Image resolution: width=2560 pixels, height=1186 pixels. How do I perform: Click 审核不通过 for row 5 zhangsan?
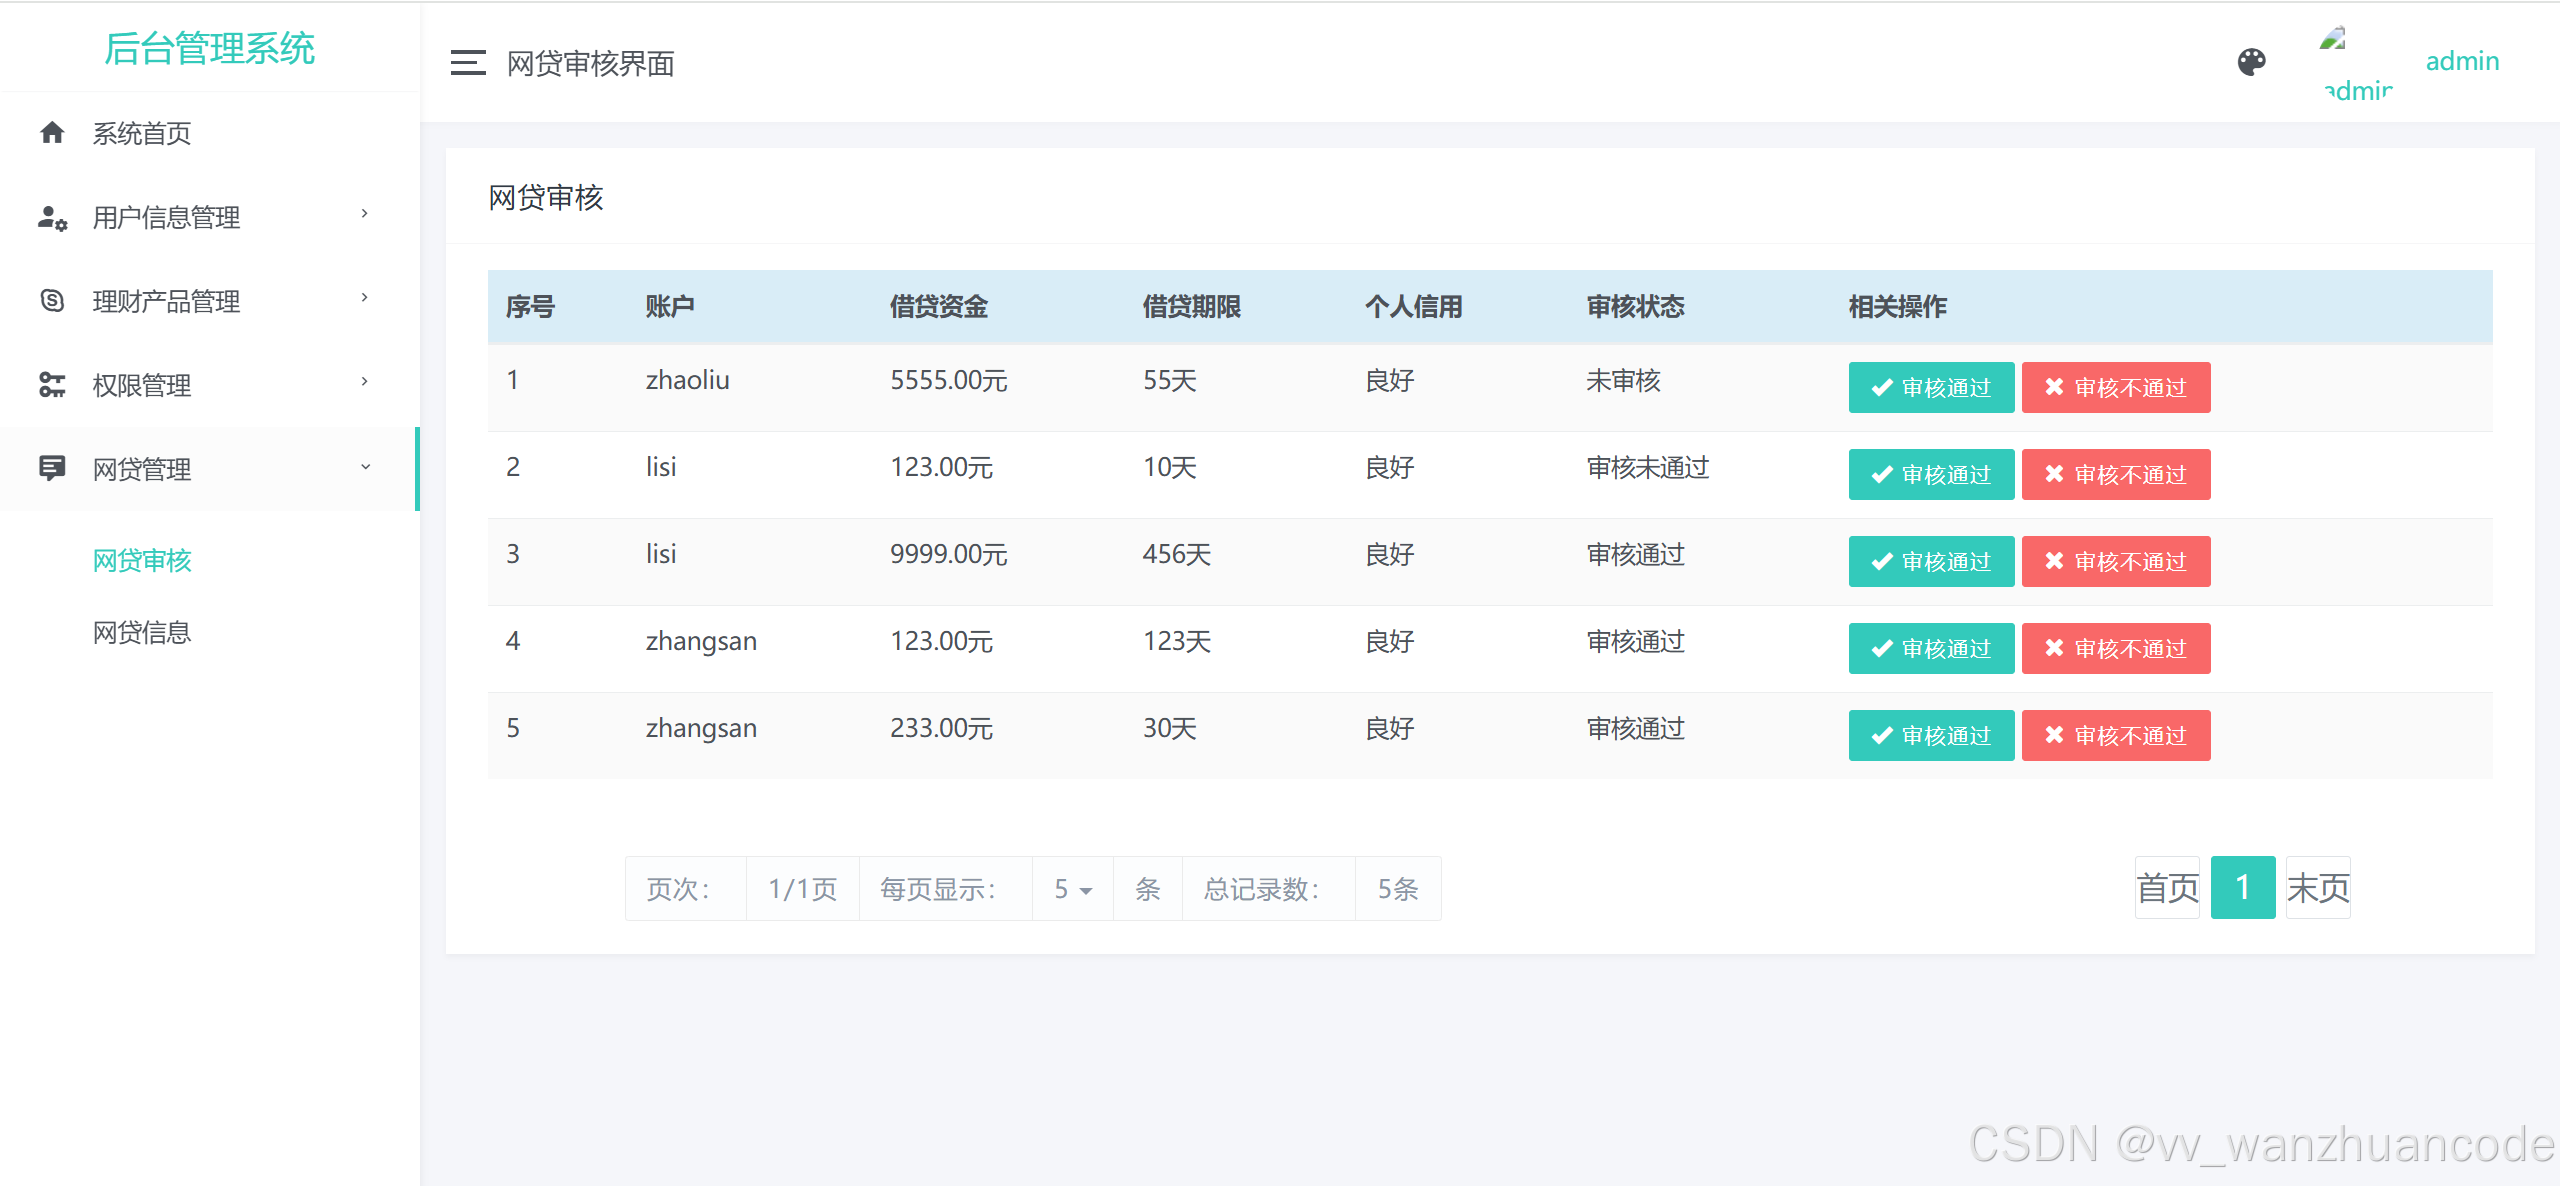2115,736
